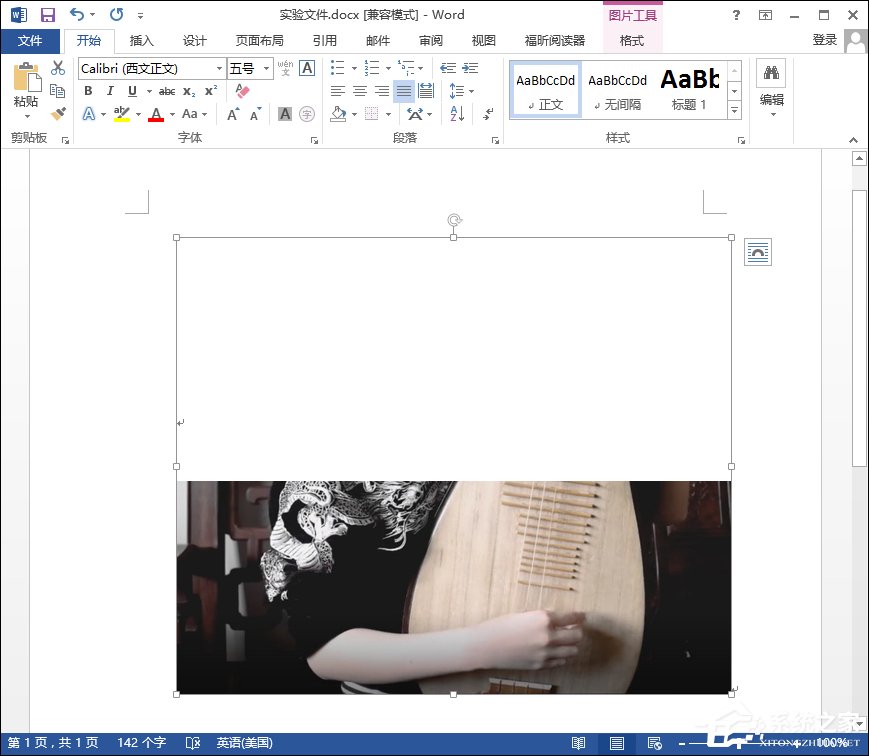869x756 pixels.
Task: Click the image's top-center resize handle
Action: 454,237
